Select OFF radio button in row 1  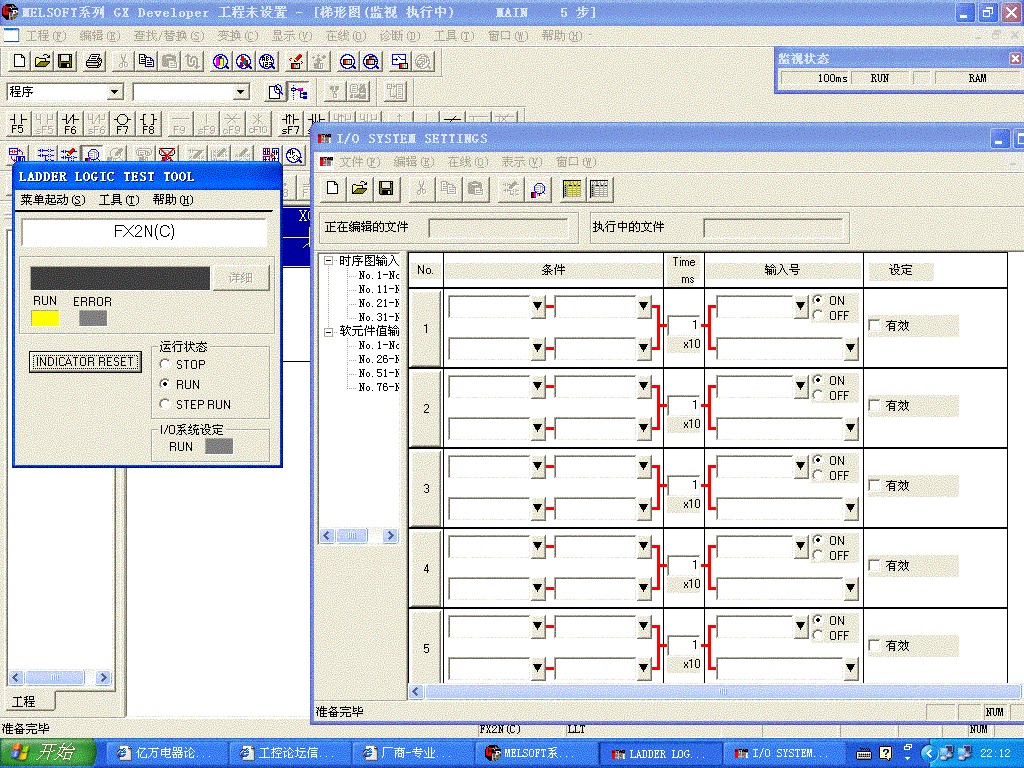tap(818, 315)
